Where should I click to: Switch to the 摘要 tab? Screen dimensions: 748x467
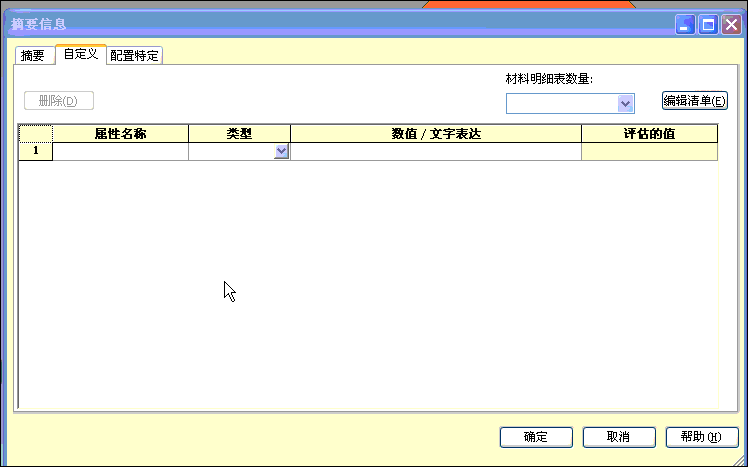pyautogui.click(x=35, y=55)
